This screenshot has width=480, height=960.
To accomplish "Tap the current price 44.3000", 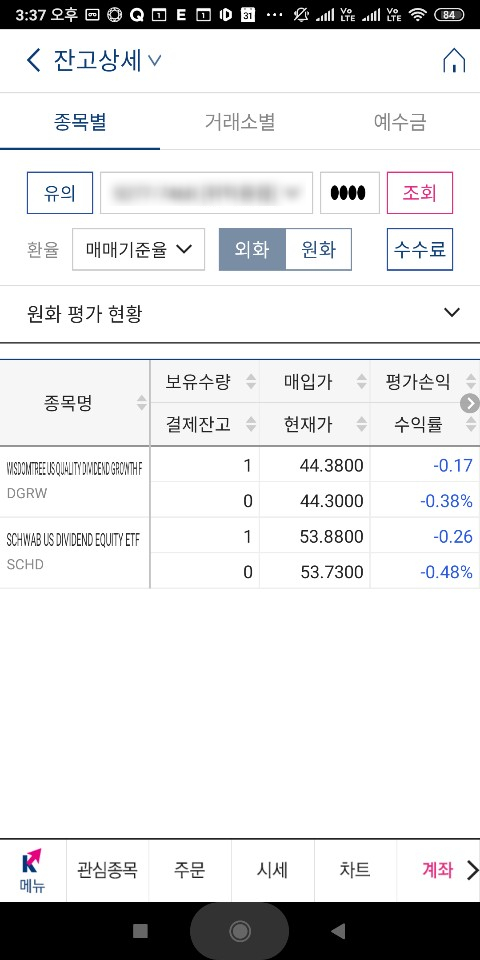I will click(x=331, y=501).
